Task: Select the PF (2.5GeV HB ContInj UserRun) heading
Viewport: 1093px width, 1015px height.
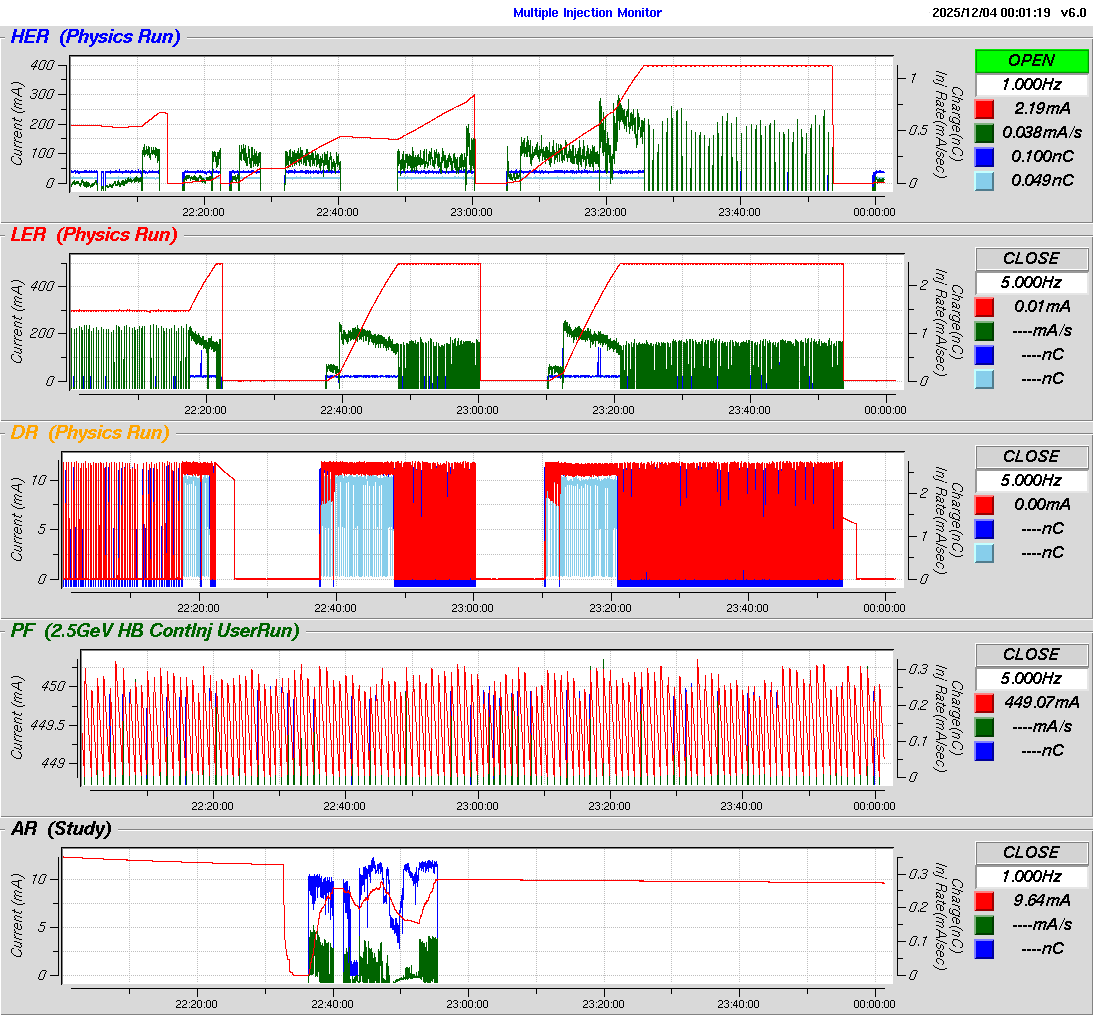Action: coord(155,630)
